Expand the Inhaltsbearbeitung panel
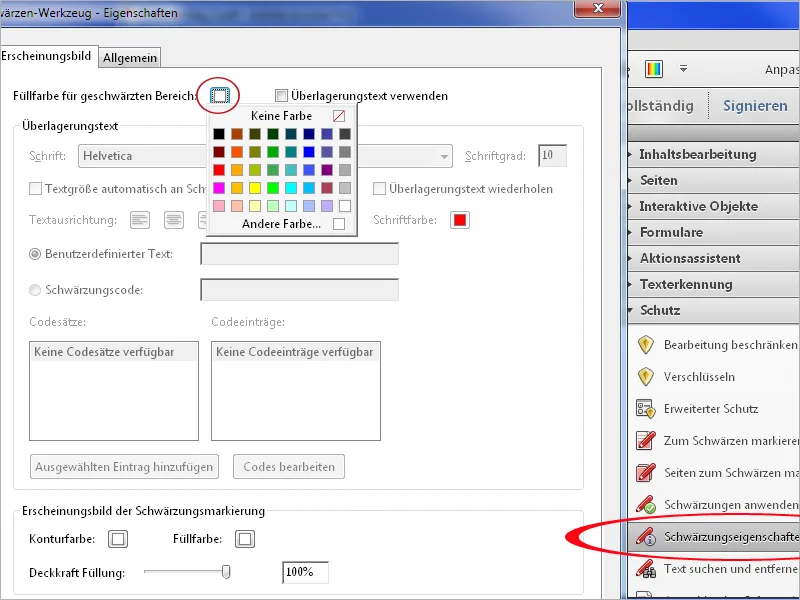The height and width of the screenshot is (600, 800). tap(713, 154)
